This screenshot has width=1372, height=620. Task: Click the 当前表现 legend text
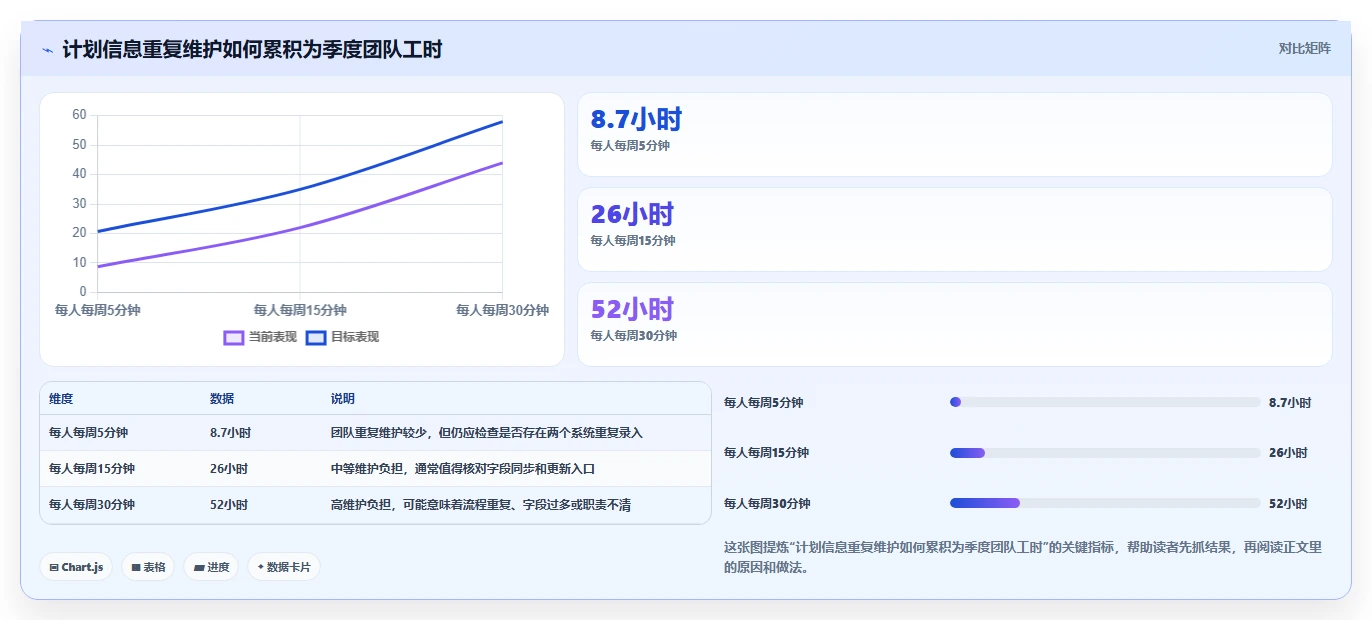273,337
